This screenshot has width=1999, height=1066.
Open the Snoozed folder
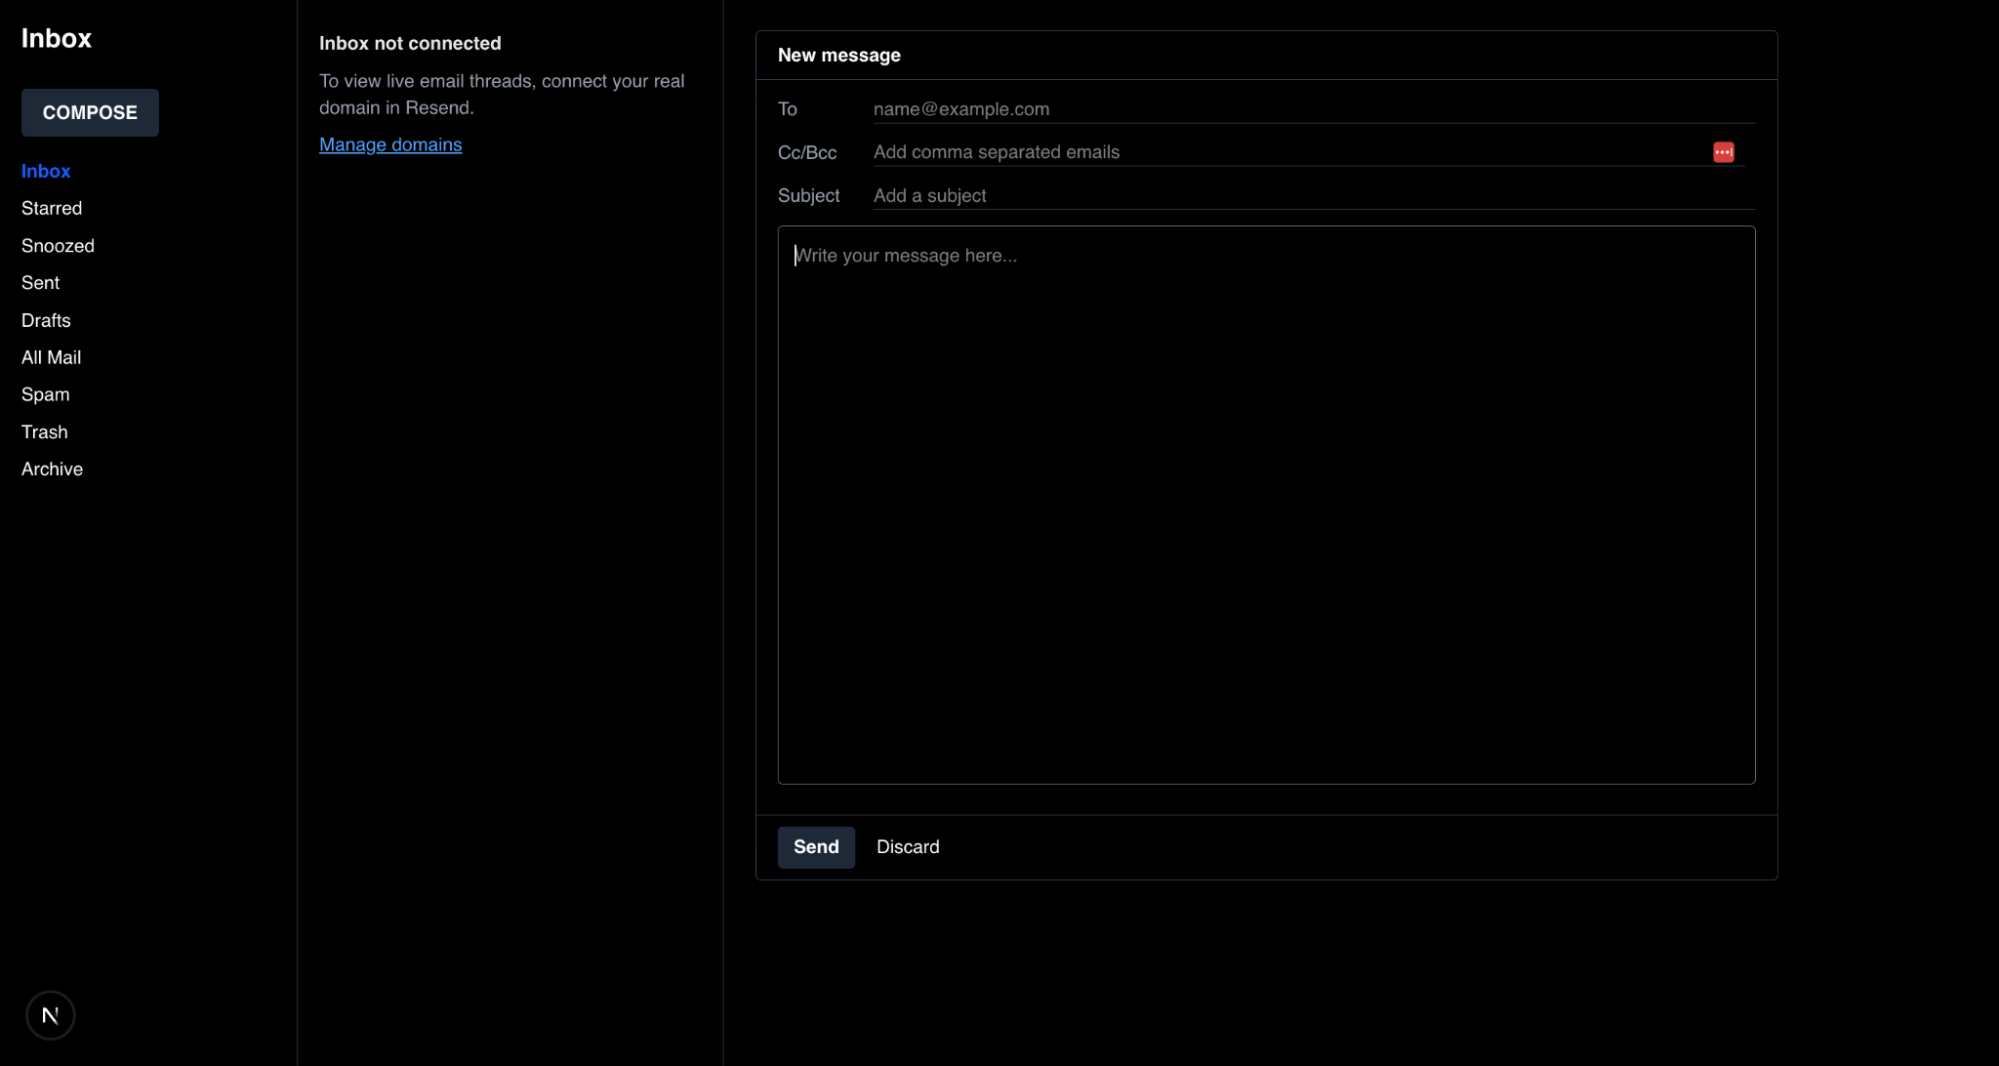[57, 245]
